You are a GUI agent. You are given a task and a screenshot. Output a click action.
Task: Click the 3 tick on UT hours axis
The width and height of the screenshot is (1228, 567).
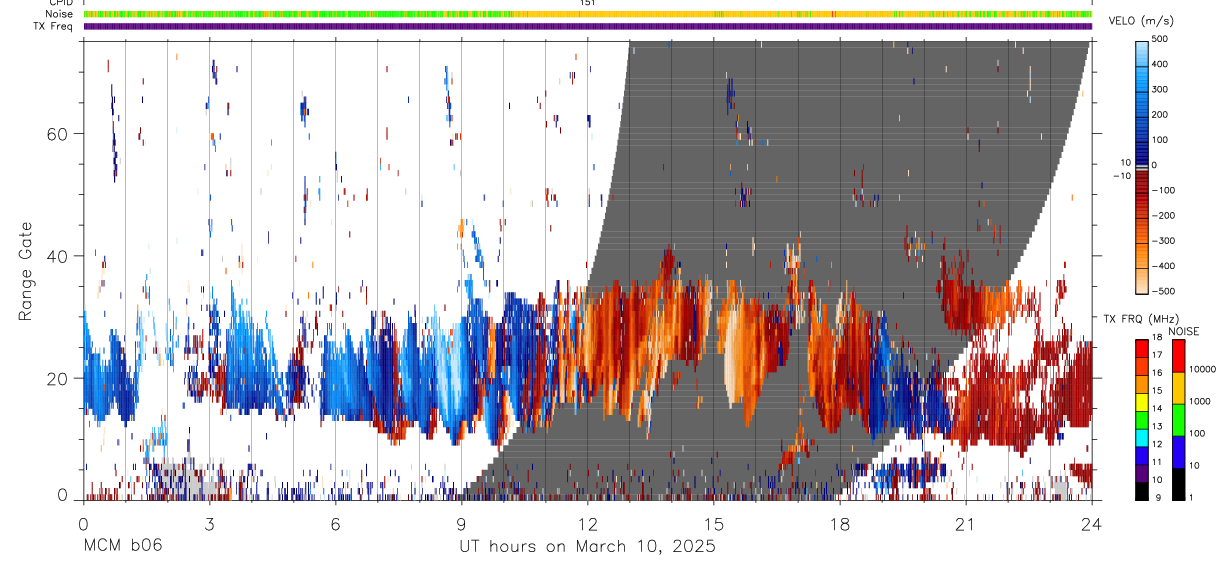[x=209, y=524]
